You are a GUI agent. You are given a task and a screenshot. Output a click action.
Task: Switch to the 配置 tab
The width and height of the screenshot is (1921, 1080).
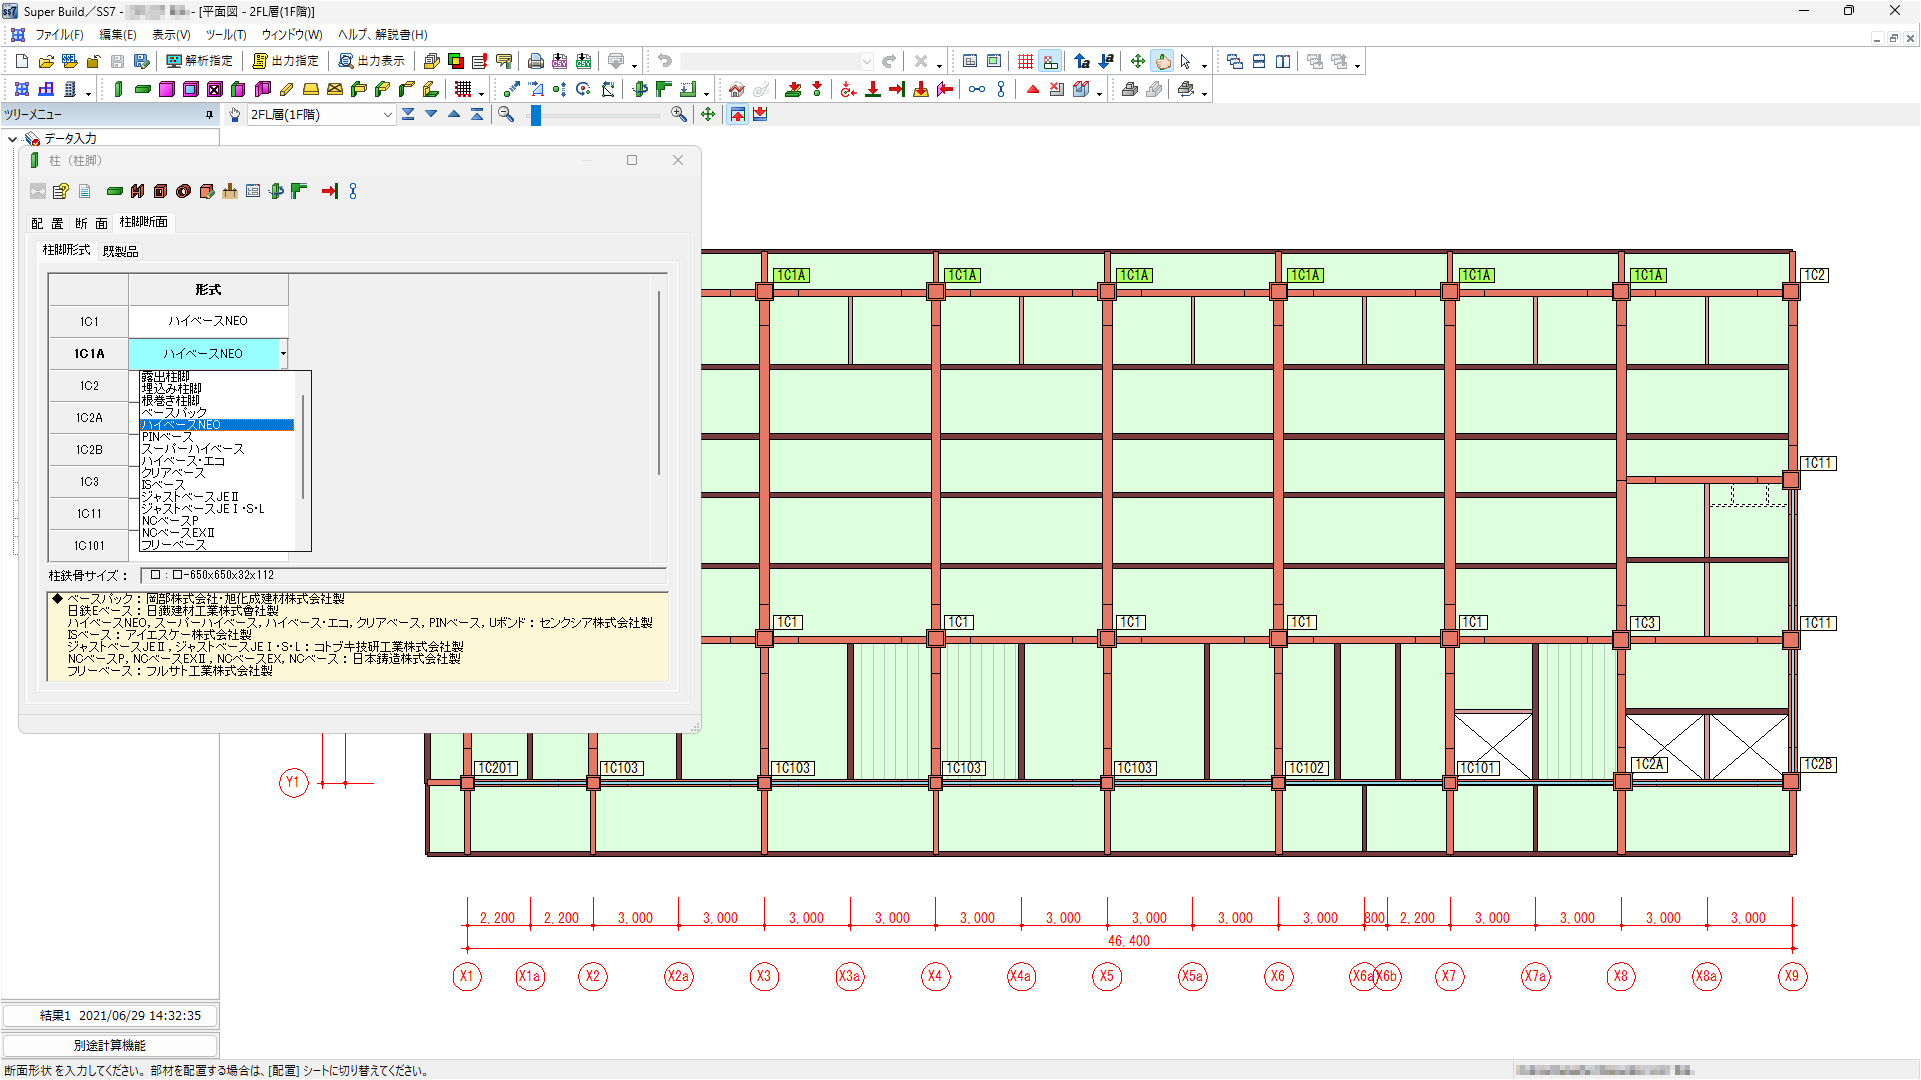47,223
